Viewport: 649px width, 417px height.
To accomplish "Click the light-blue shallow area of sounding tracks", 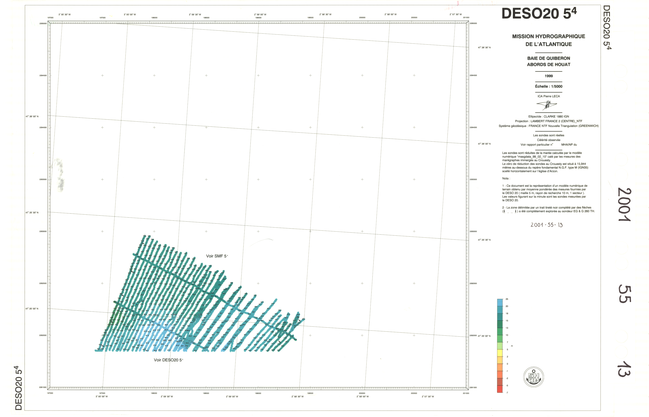I will (x=150, y=338).
